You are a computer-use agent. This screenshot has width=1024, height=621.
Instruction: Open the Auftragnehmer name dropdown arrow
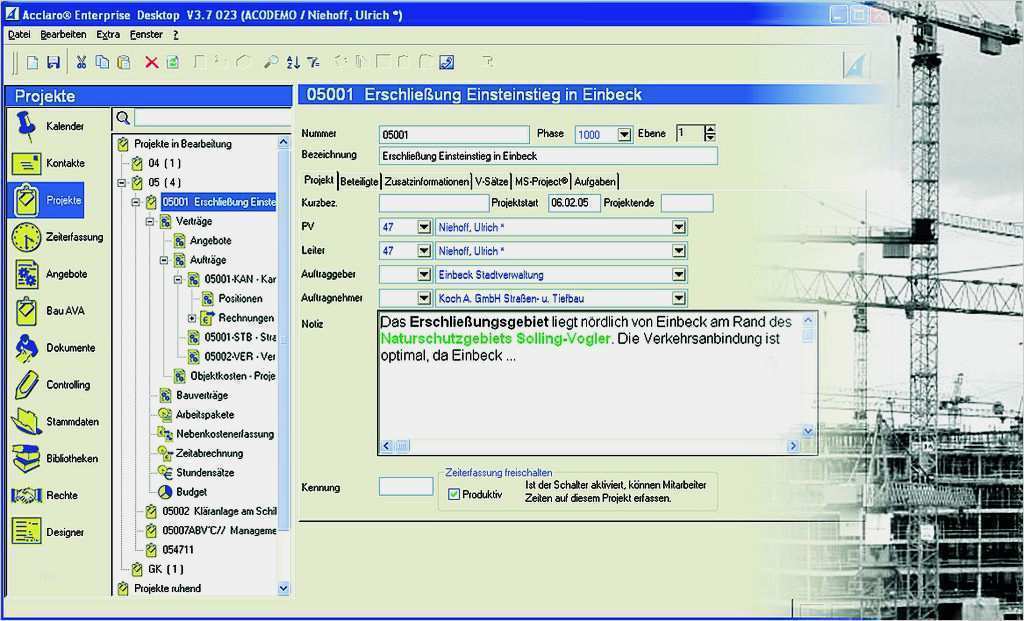coord(679,298)
